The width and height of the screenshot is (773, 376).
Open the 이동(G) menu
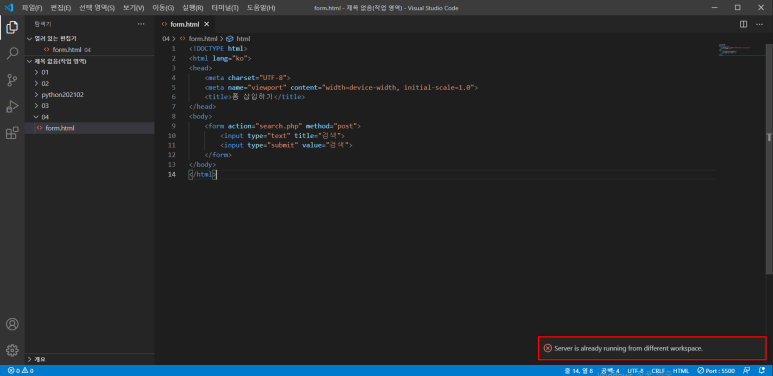pyautogui.click(x=163, y=8)
